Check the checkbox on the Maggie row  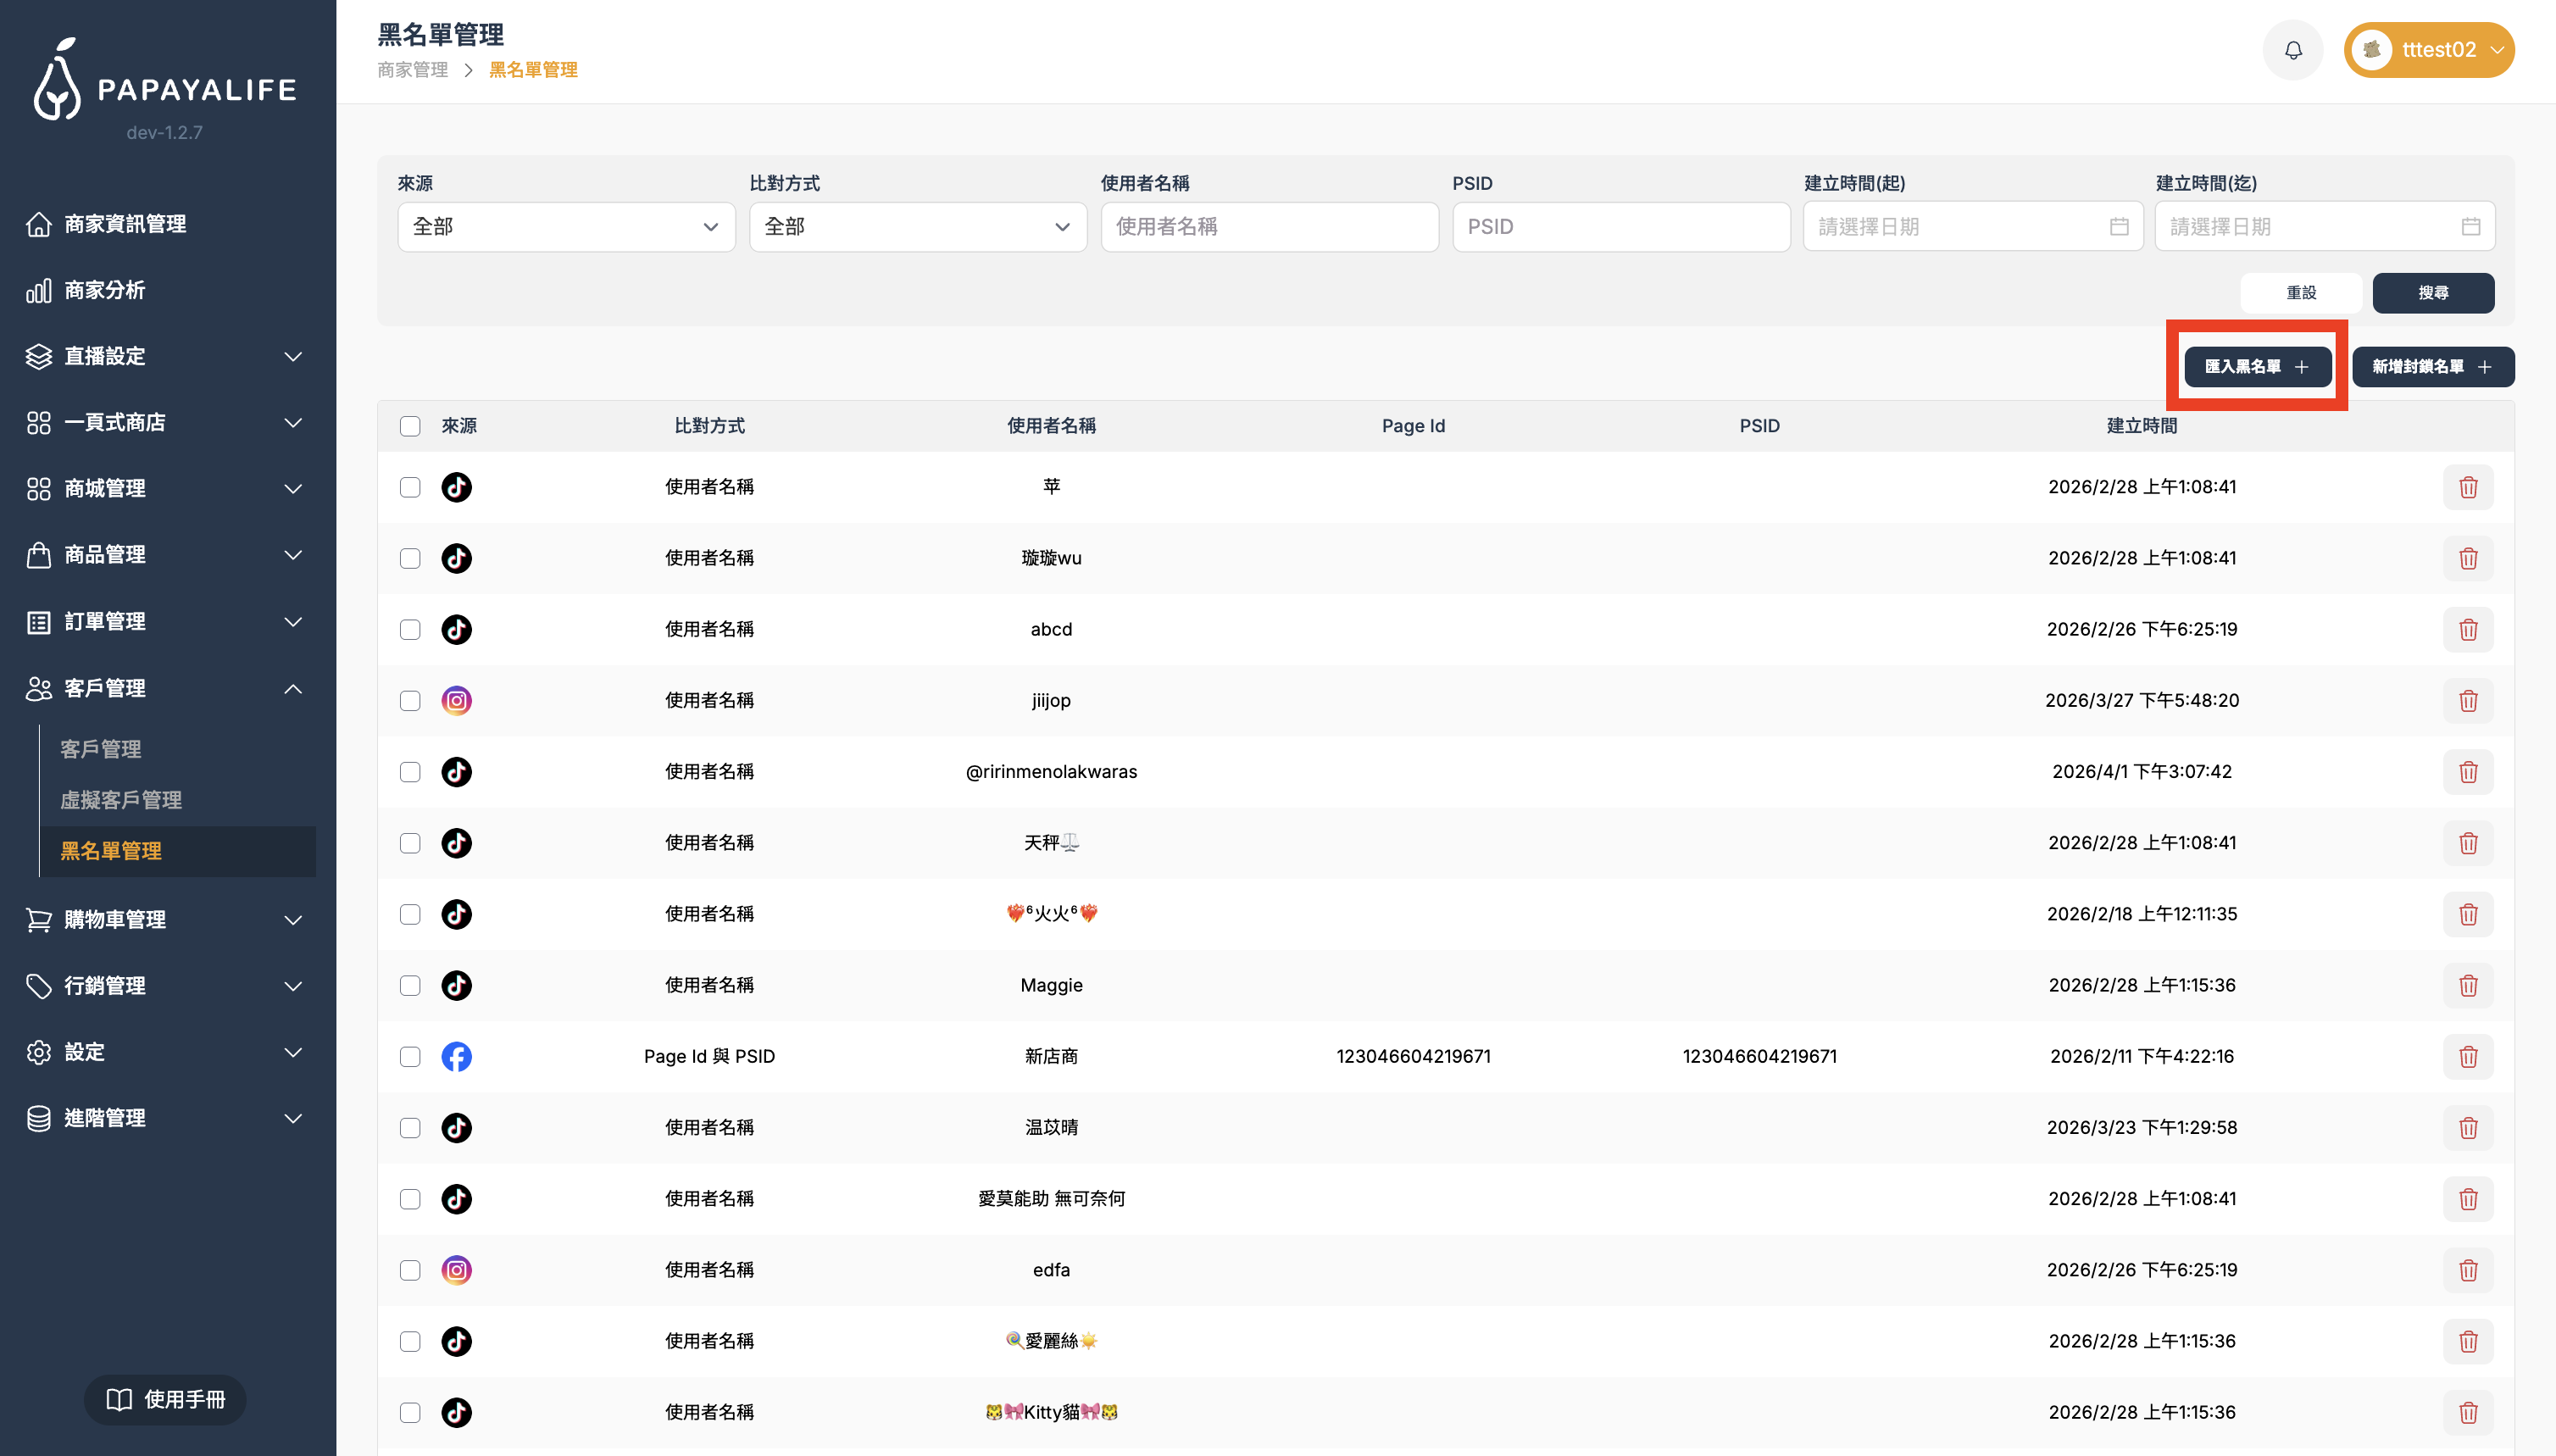click(x=410, y=985)
